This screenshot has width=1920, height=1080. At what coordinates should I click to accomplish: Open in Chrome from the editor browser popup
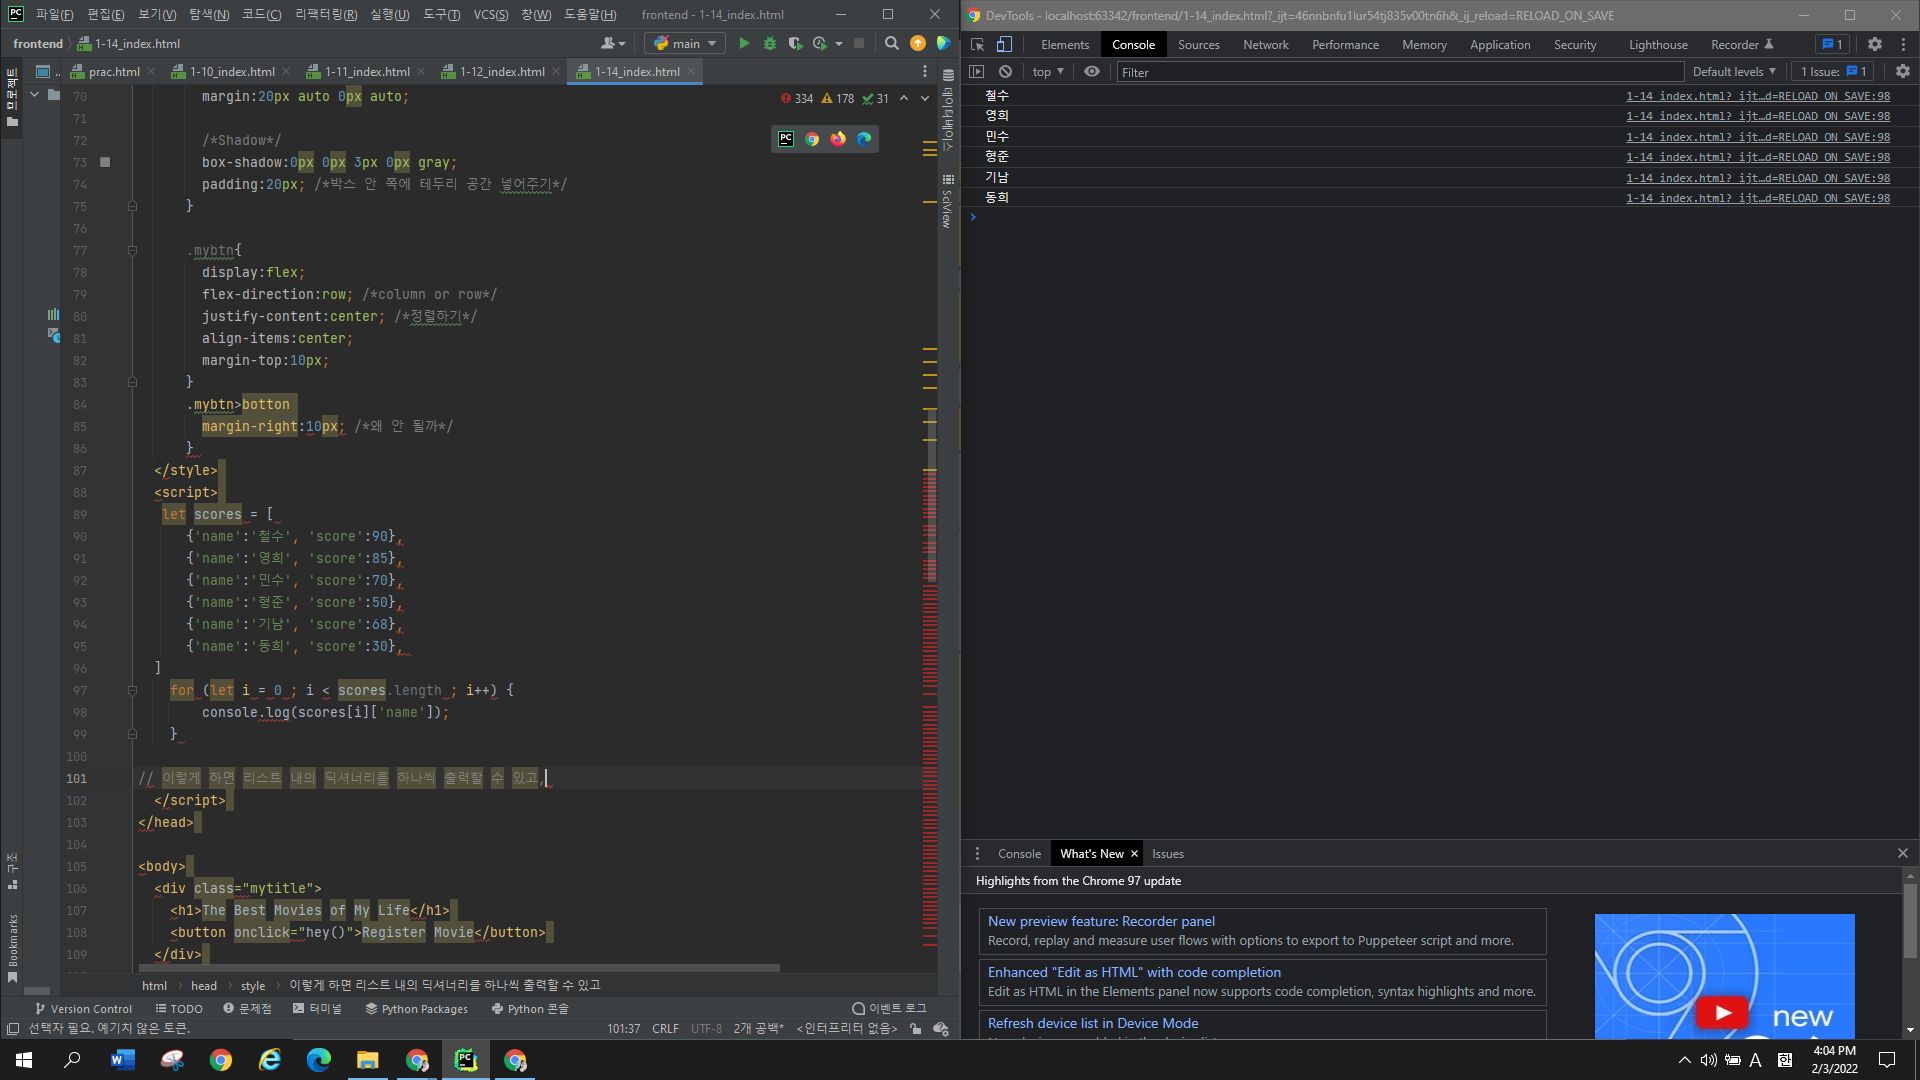coord(812,139)
